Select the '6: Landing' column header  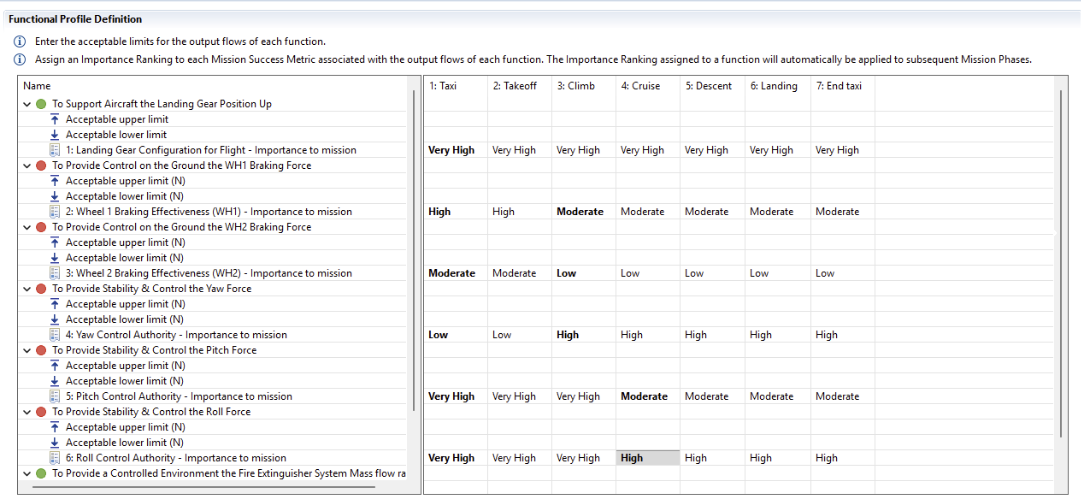[776, 86]
